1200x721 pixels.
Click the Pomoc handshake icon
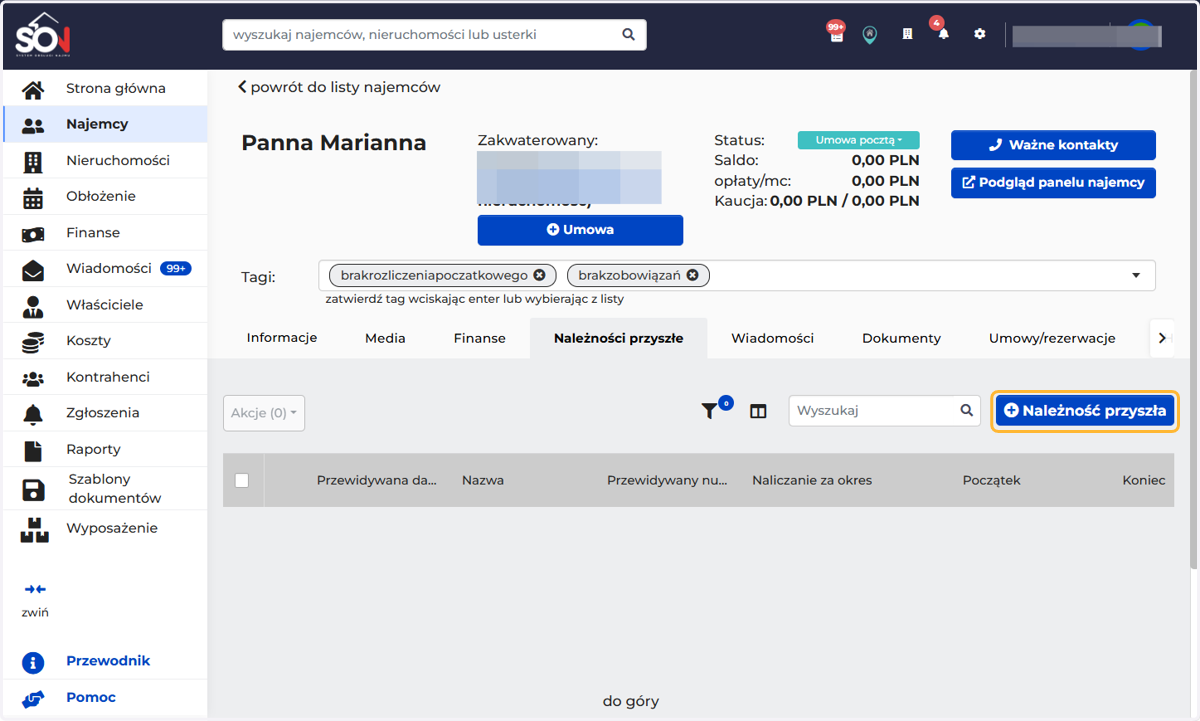point(33,698)
